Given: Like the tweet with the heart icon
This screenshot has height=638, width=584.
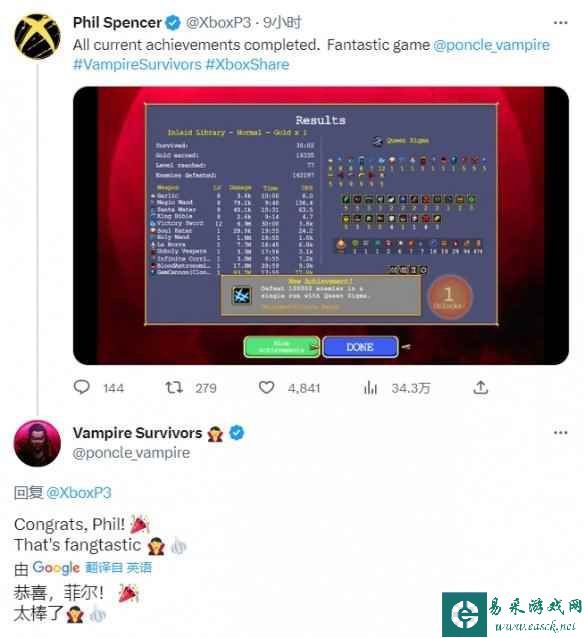Looking at the screenshot, I should (x=267, y=387).
